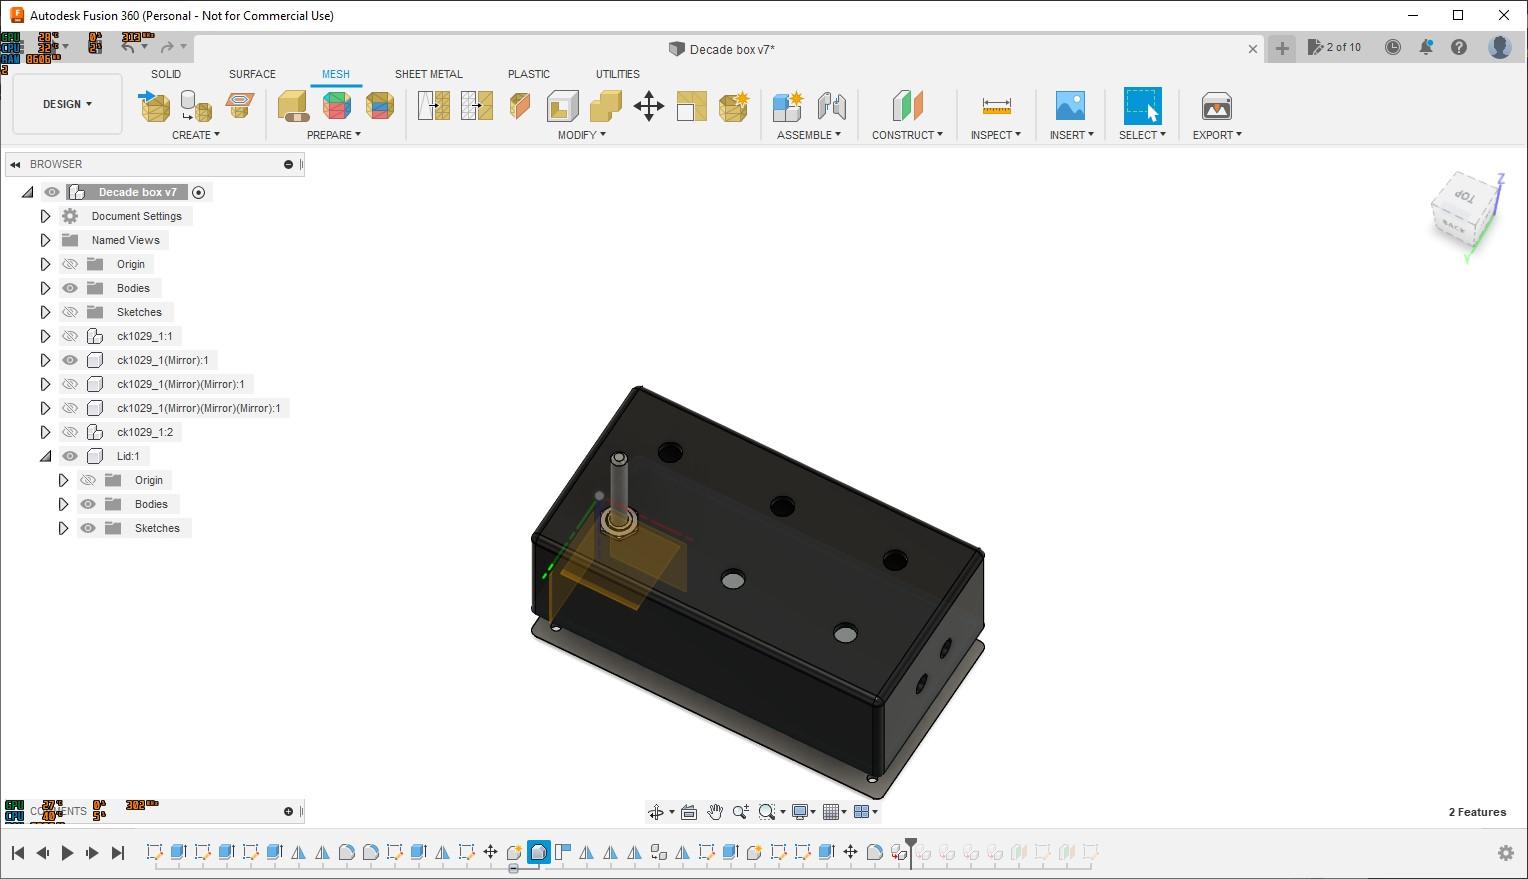Jump to the end of timeline

pyautogui.click(x=118, y=853)
